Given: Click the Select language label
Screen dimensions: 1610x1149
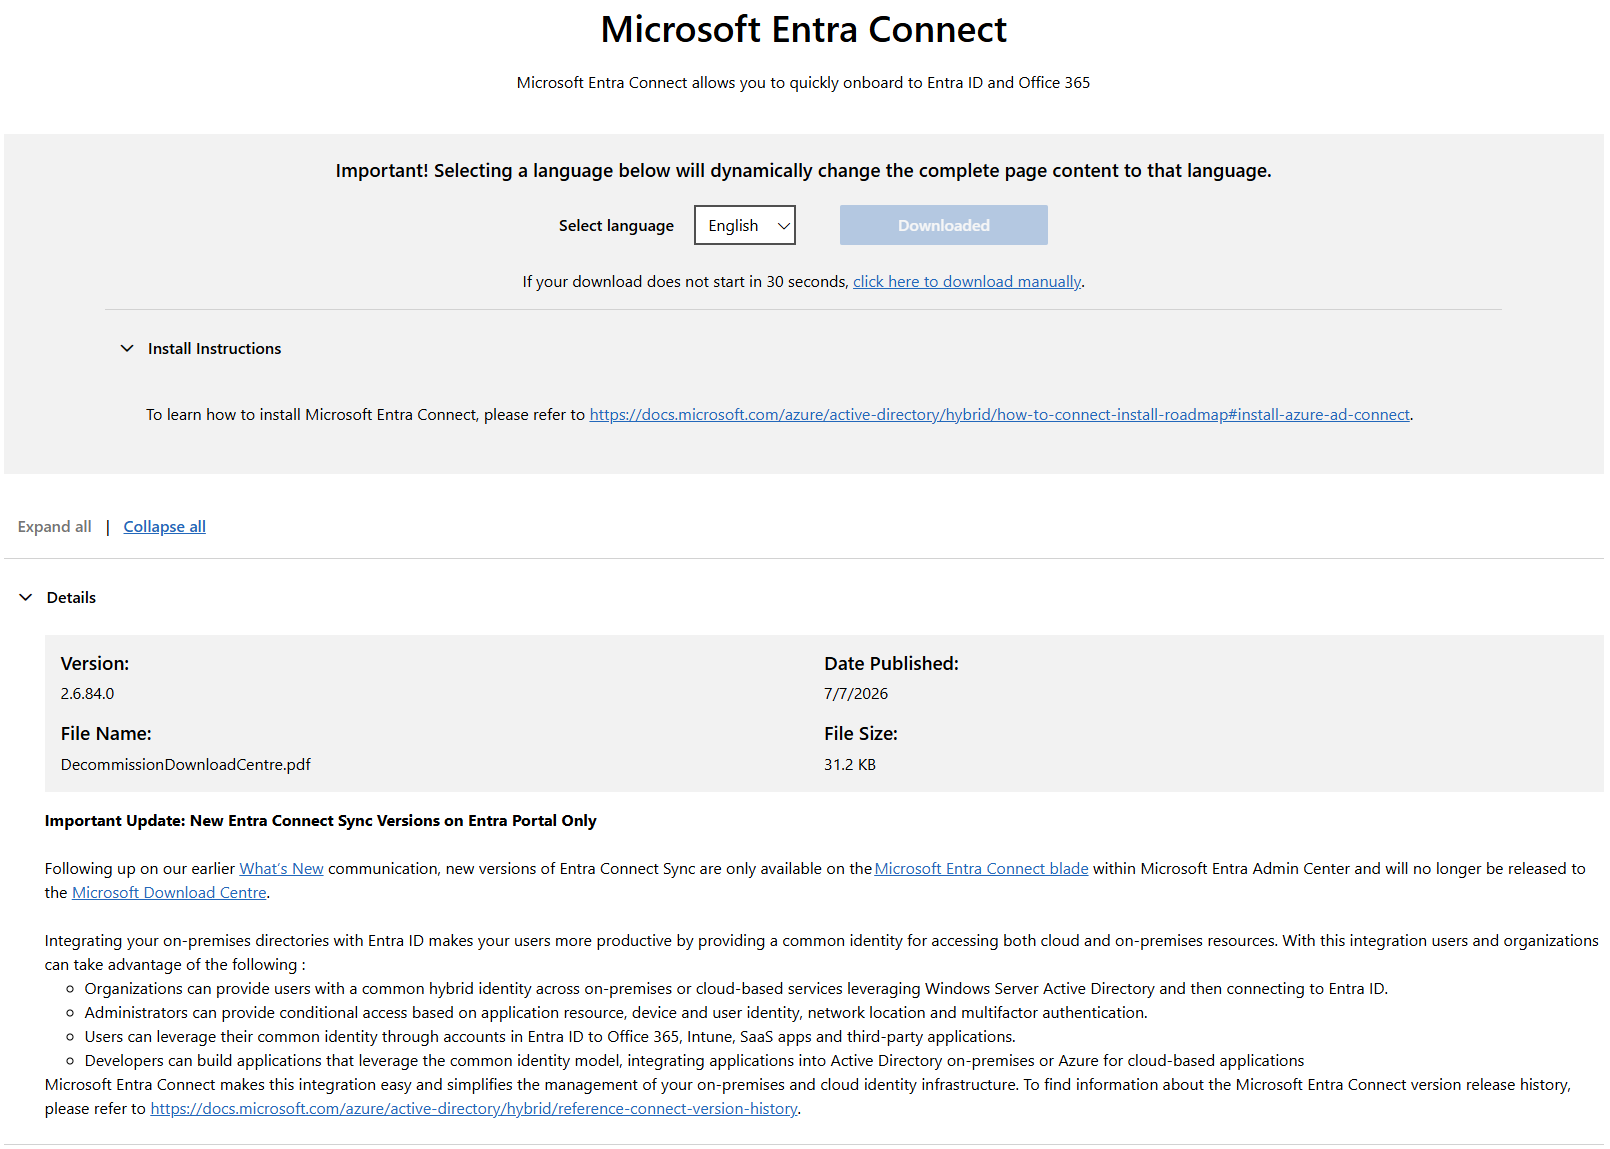Looking at the screenshot, I should 616,226.
